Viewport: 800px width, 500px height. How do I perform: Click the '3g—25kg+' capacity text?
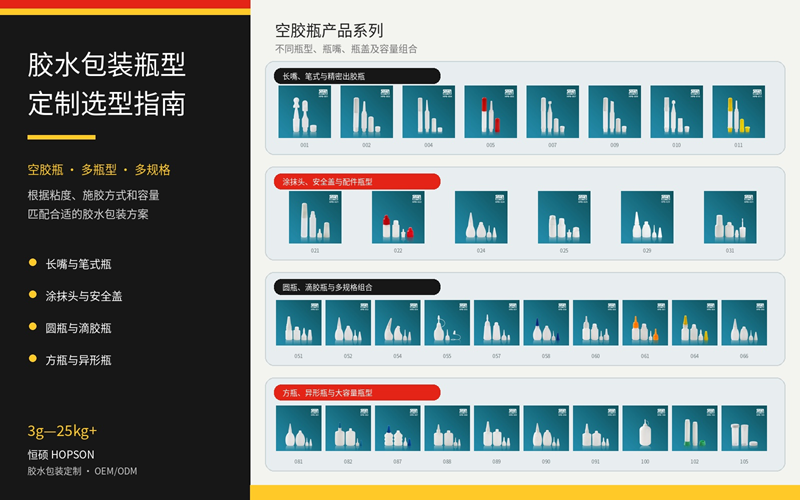[x=62, y=431]
